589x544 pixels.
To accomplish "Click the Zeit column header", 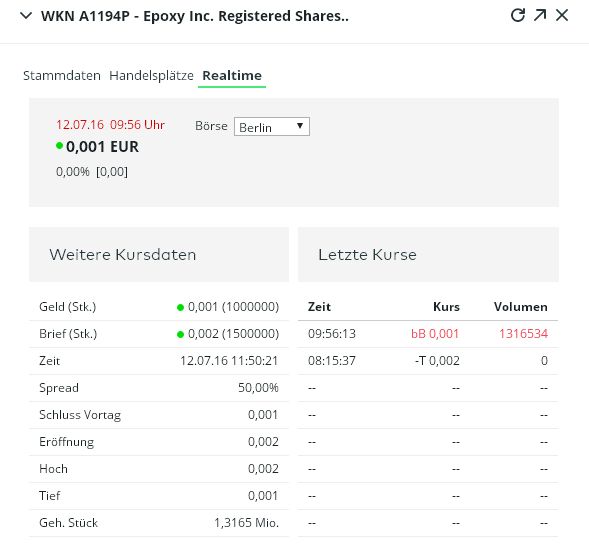I will (x=319, y=307).
